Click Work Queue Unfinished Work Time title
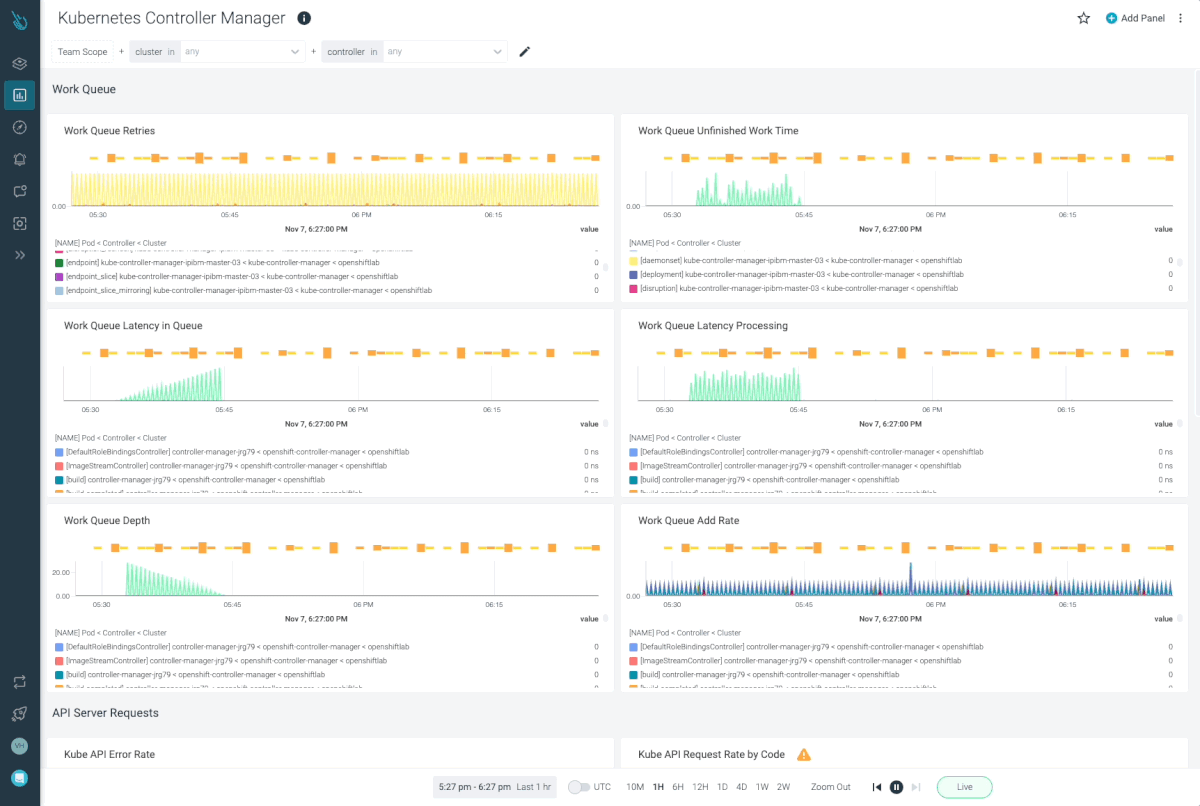This screenshot has width=1200, height=806. [x=718, y=130]
